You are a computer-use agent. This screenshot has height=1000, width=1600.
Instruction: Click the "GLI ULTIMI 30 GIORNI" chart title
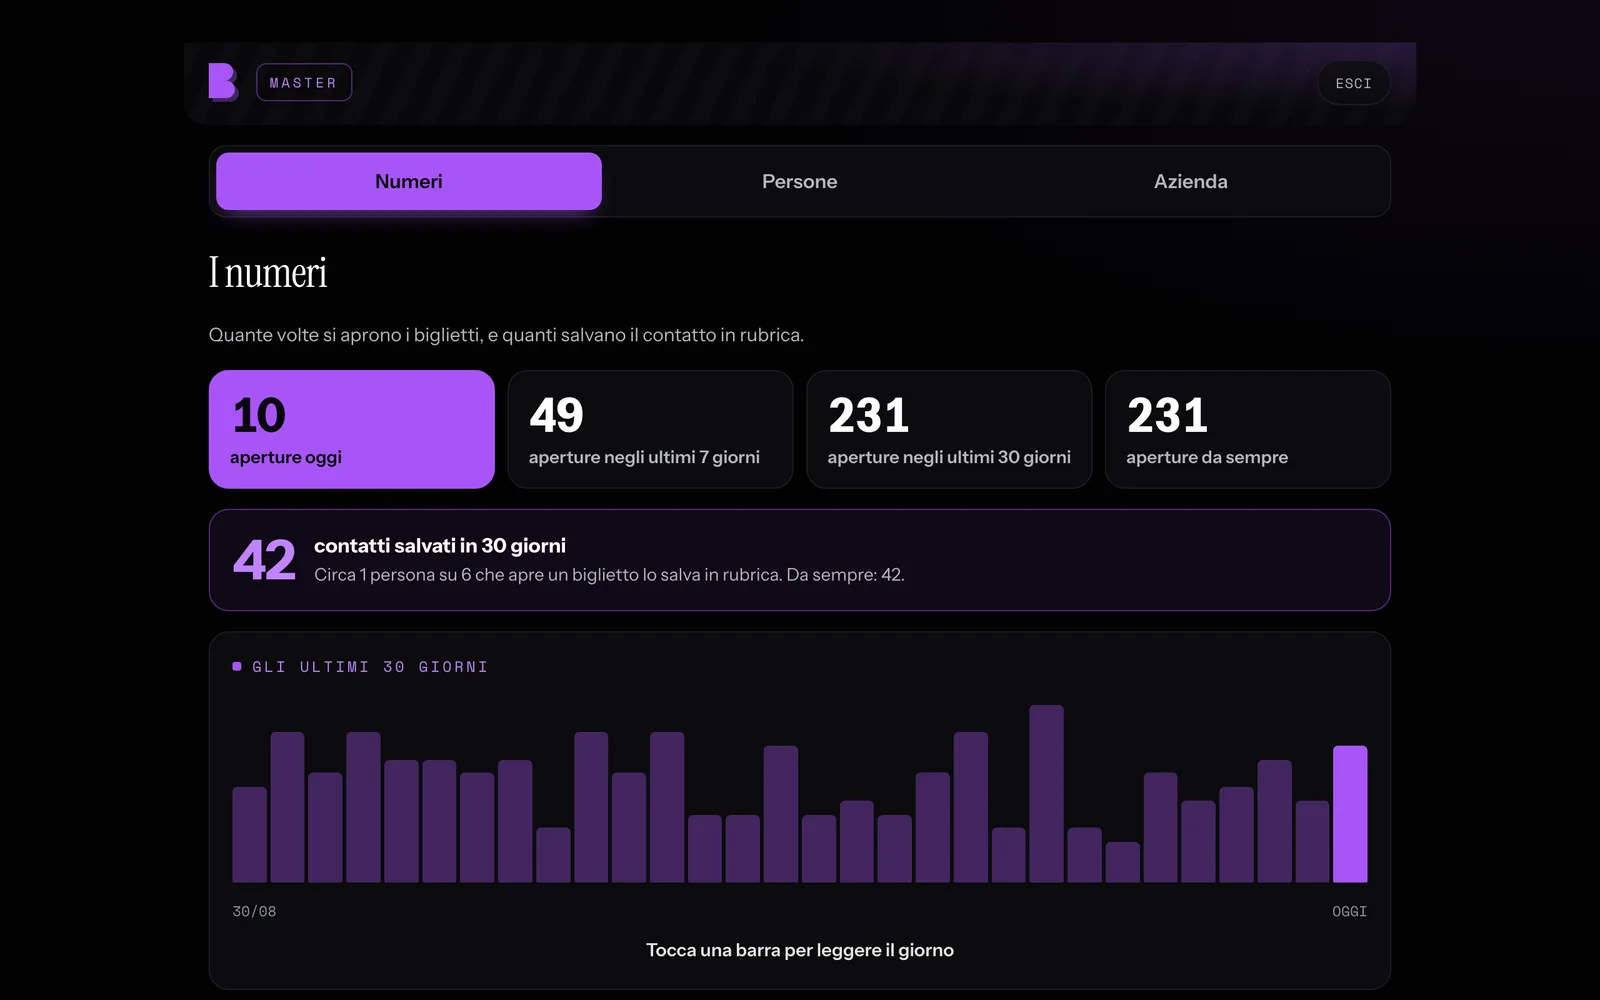point(370,667)
